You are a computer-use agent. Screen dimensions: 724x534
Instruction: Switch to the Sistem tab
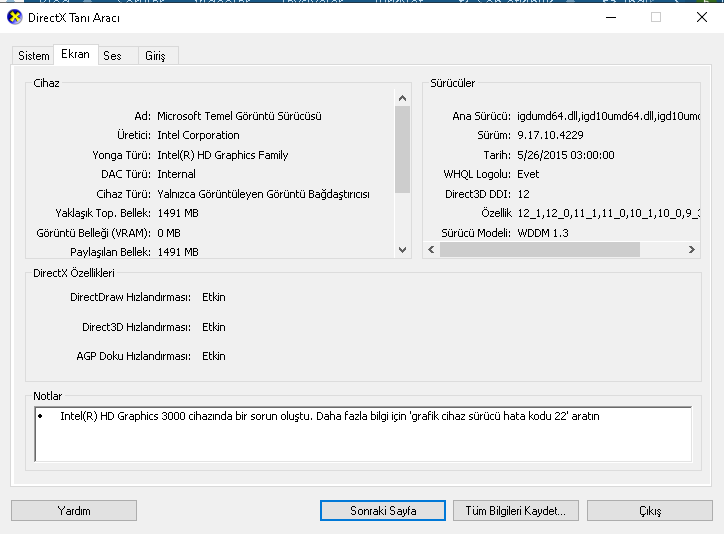pos(33,56)
